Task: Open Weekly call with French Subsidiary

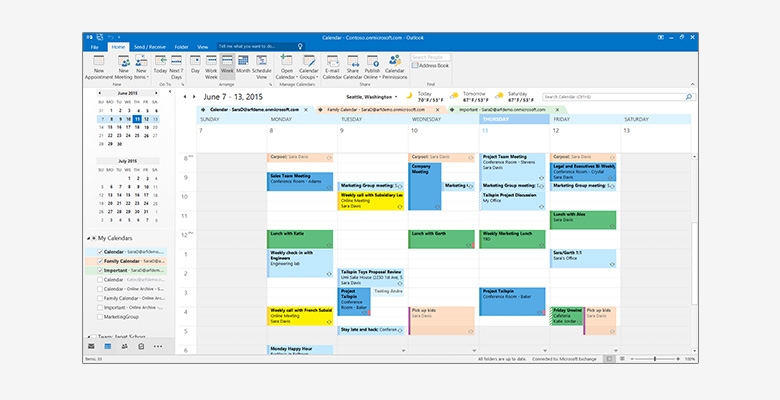Action: point(300,316)
